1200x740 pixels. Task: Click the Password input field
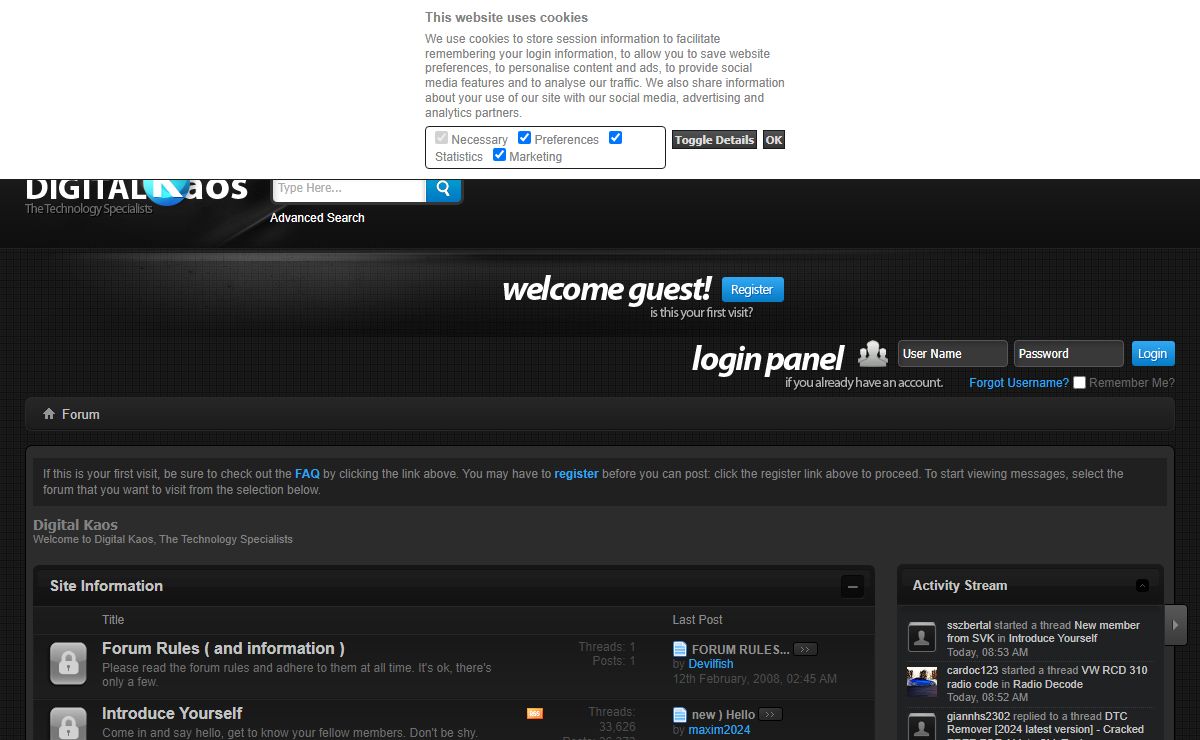tap(1069, 353)
